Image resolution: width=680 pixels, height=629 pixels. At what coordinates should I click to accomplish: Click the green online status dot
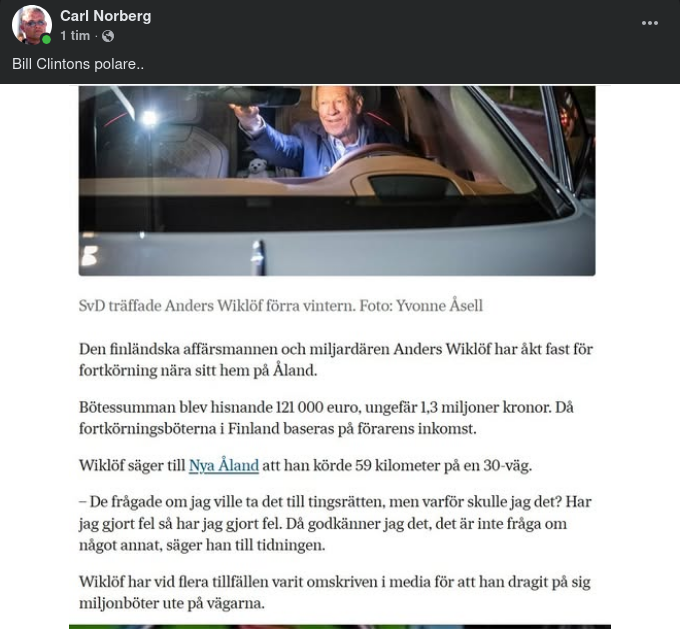(x=46, y=39)
